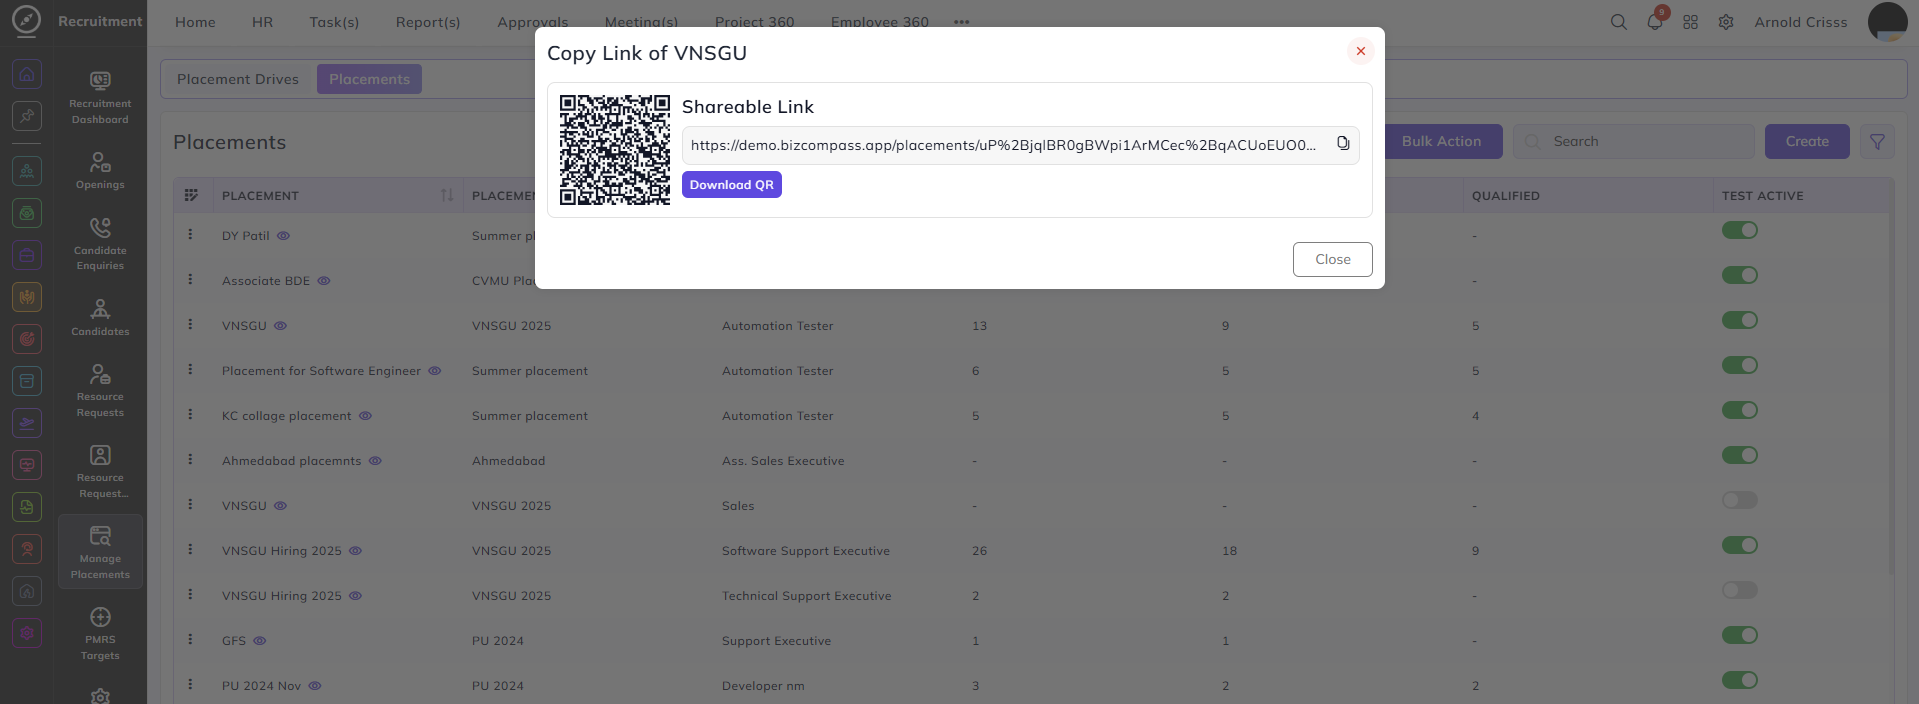1919x704 pixels.
Task: Open the DY Patil placement link
Action: pyautogui.click(x=246, y=236)
